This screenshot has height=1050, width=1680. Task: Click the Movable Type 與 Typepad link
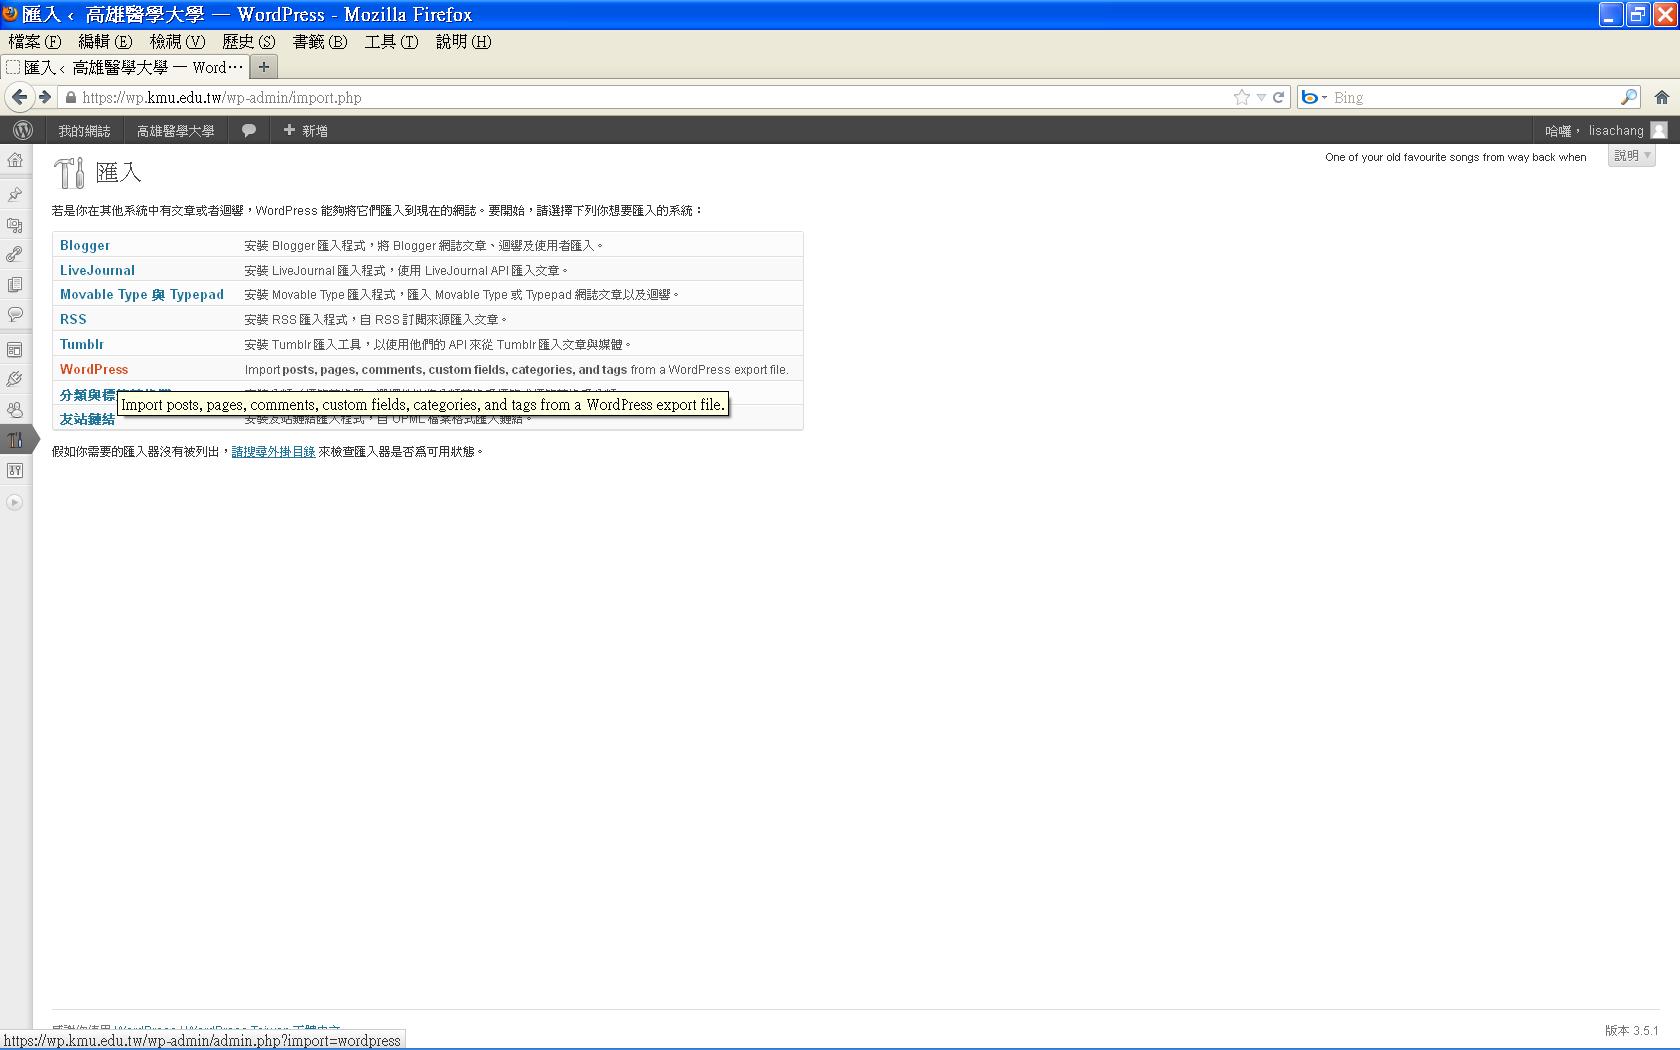tap(142, 294)
